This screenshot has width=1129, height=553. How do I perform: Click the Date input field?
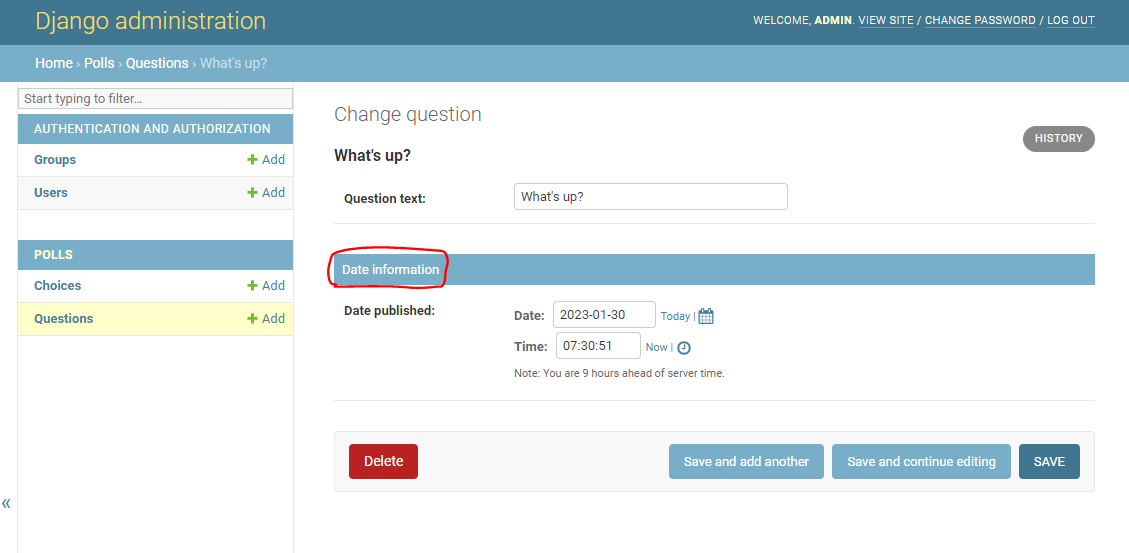pyautogui.click(x=604, y=315)
